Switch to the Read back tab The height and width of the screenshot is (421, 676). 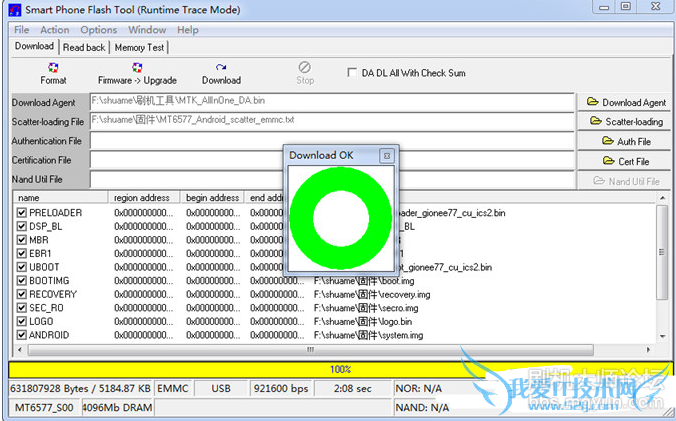point(84,47)
